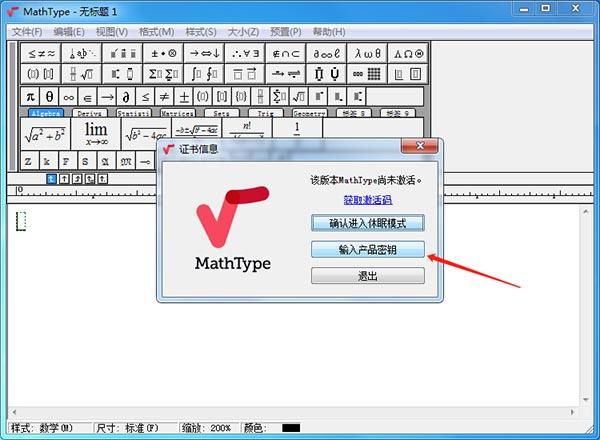Open the summation templates palette
Screen dimensions: 600x440
[163, 74]
